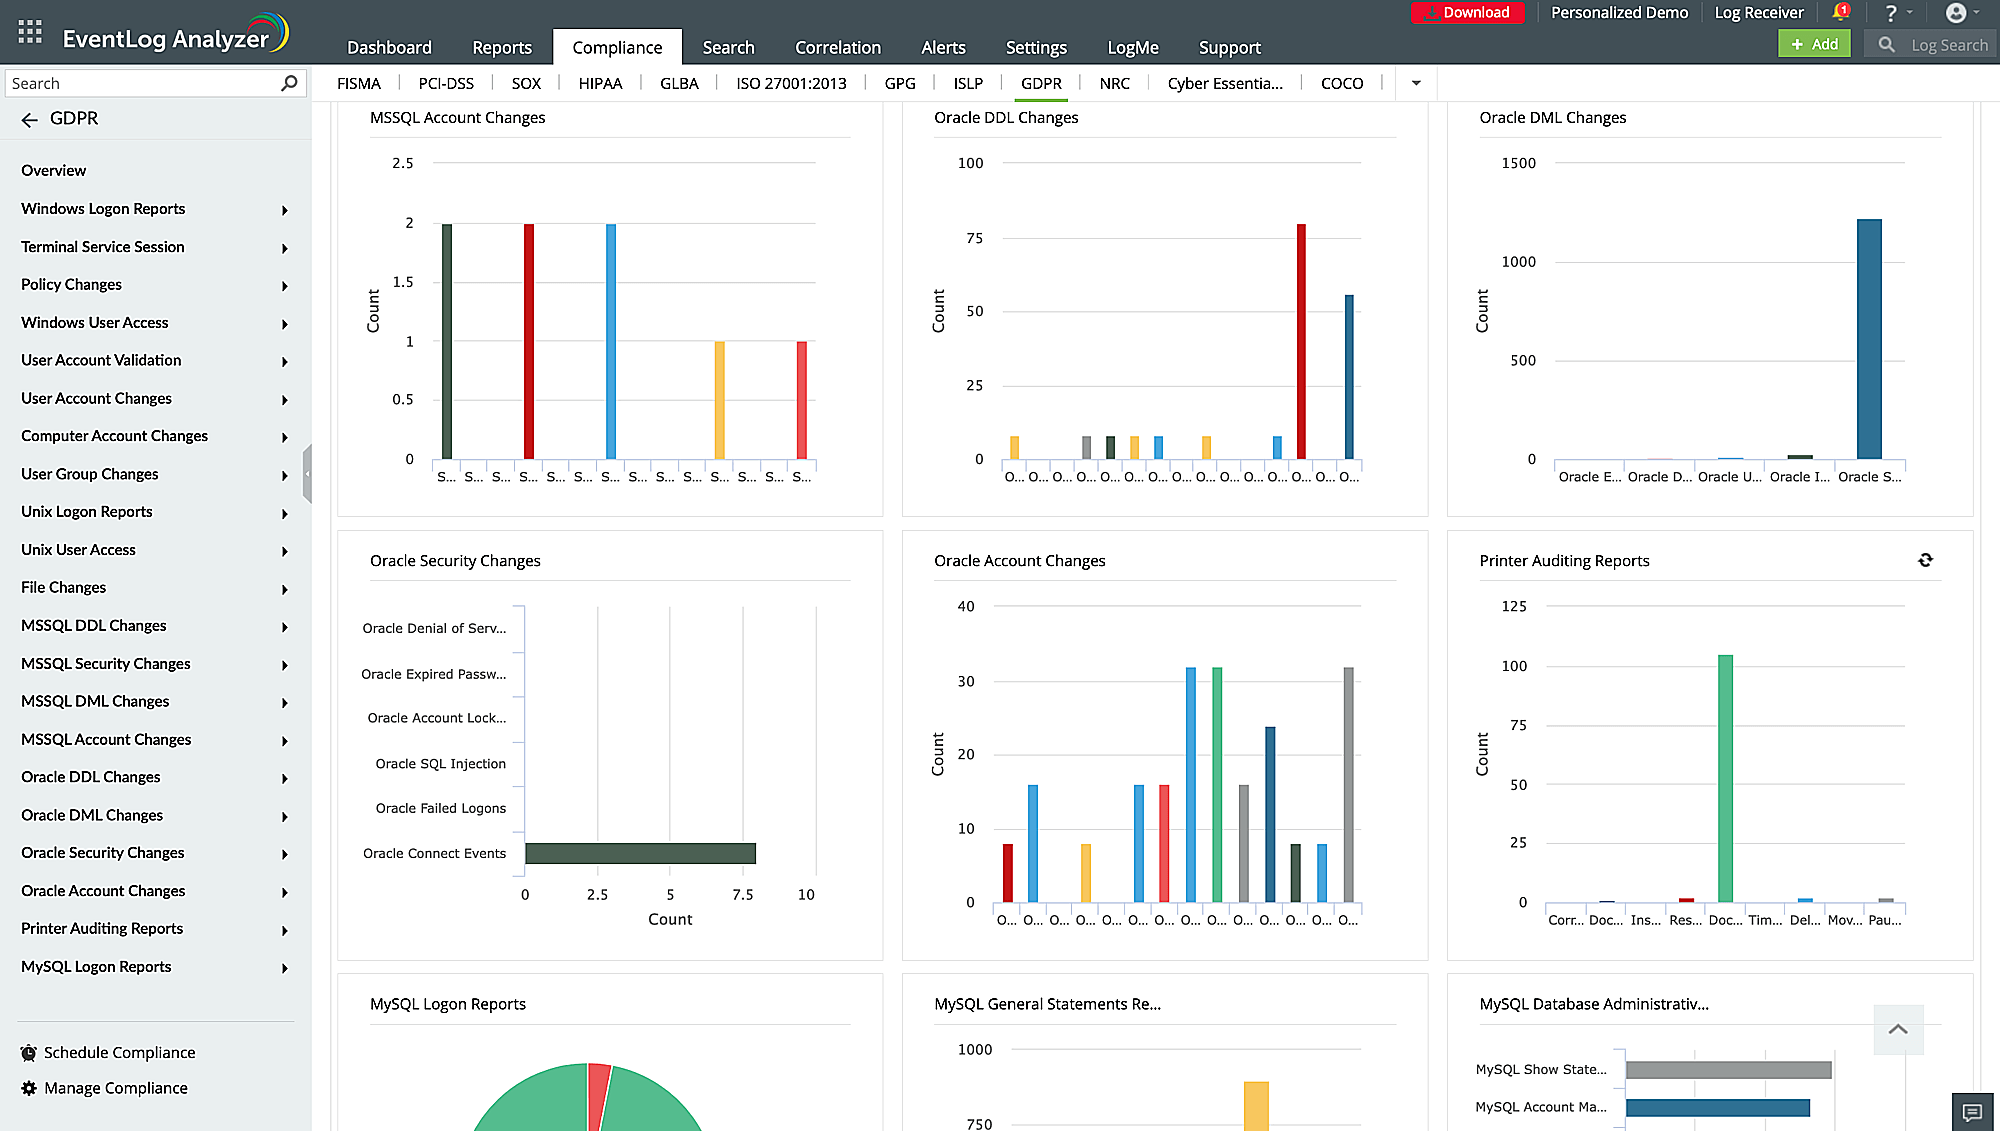Select the PCI-DSS compliance tab
Screen dimensions: 2000x1131
click(446, 83)
